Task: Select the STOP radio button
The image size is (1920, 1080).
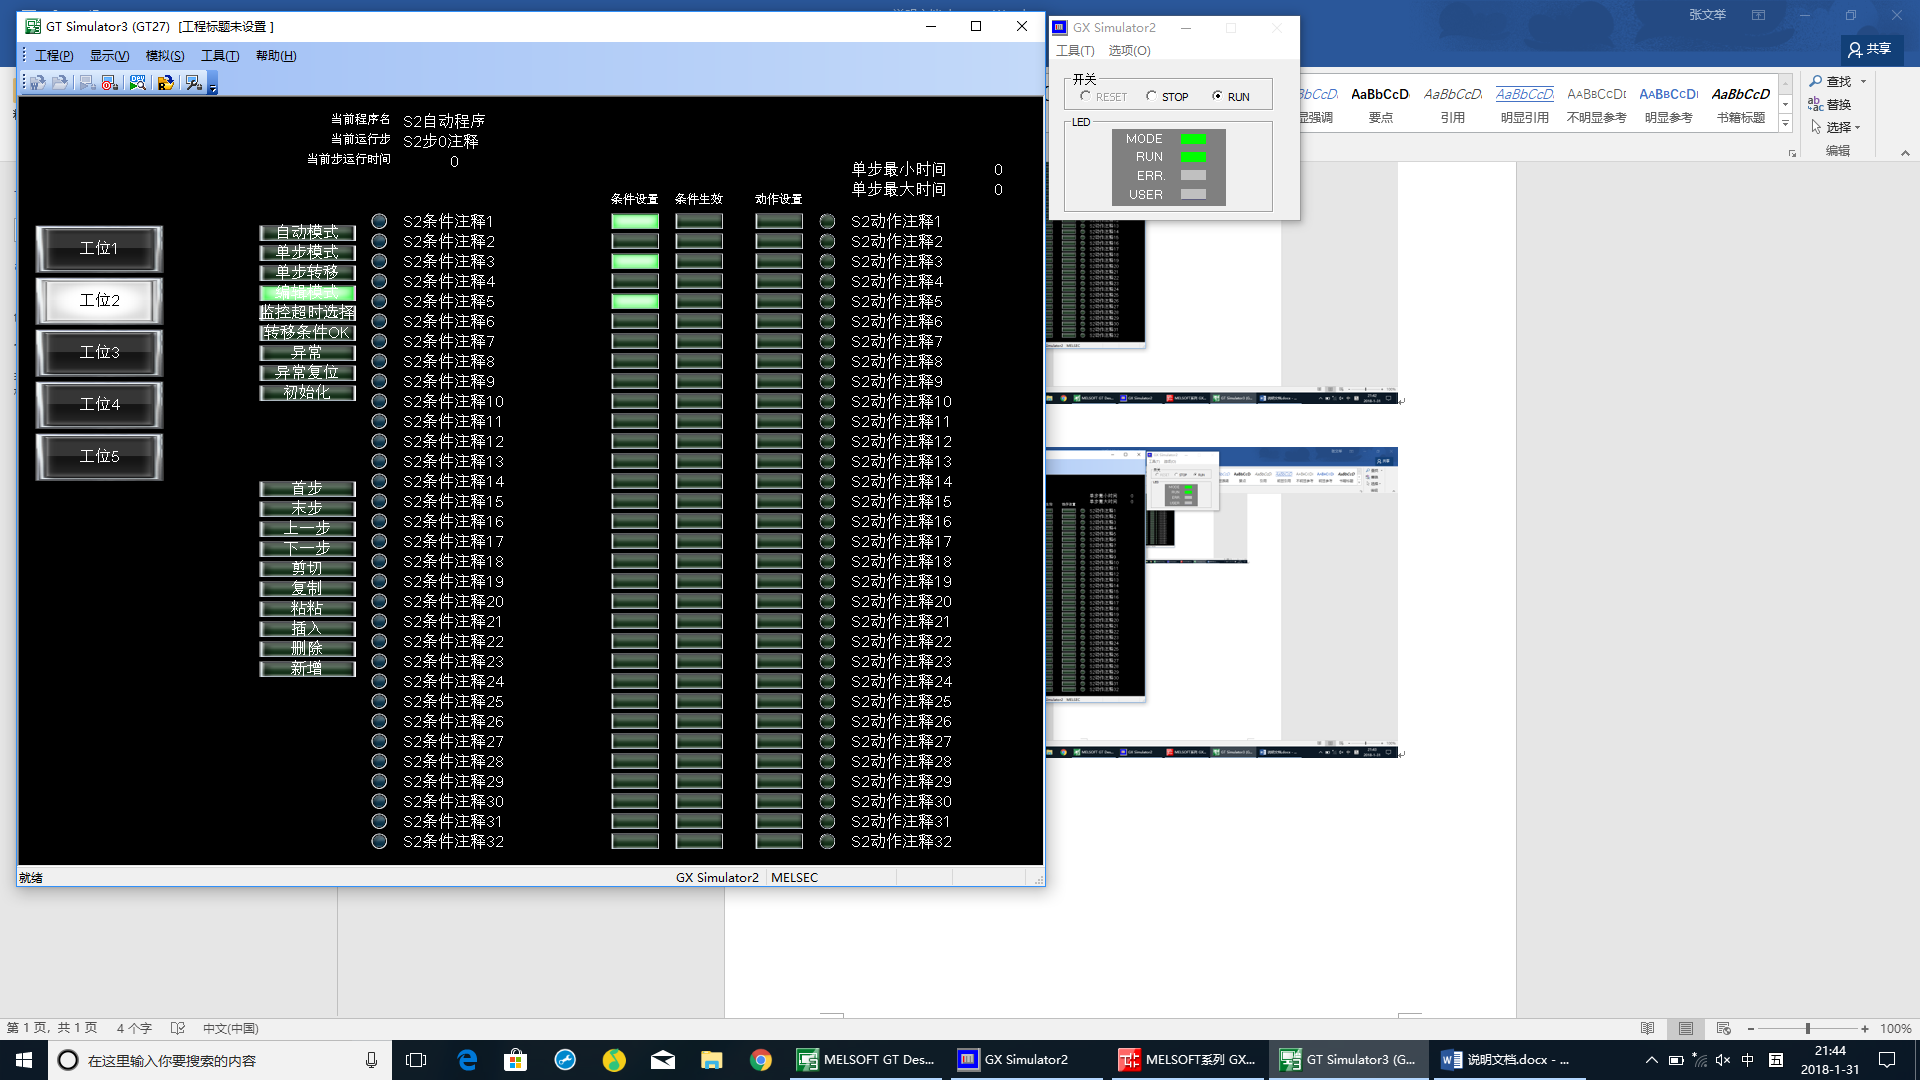Action: (x=1152, y=96)
